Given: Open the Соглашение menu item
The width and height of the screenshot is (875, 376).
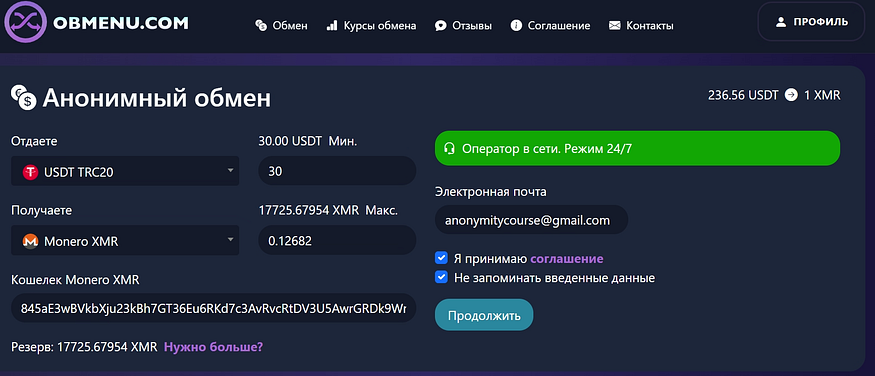Looking at the screenshot, I should [550, 25].
